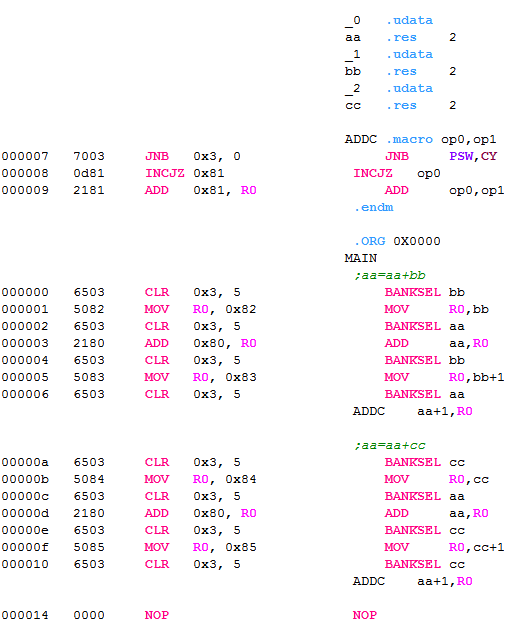The width and height of the screenshot is (529, 628).
Task: Select opcode 0000
Action: tap(89, 615)
